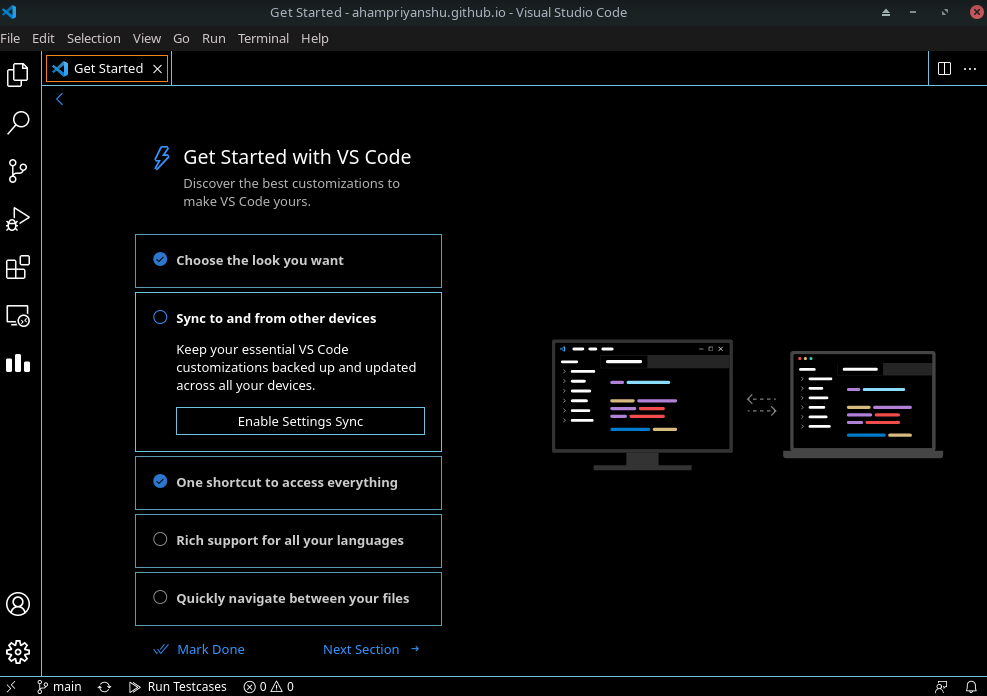987x696 pixels.
Task: Open the bar chart activity bar icon
Action: [x=18, y=363]
